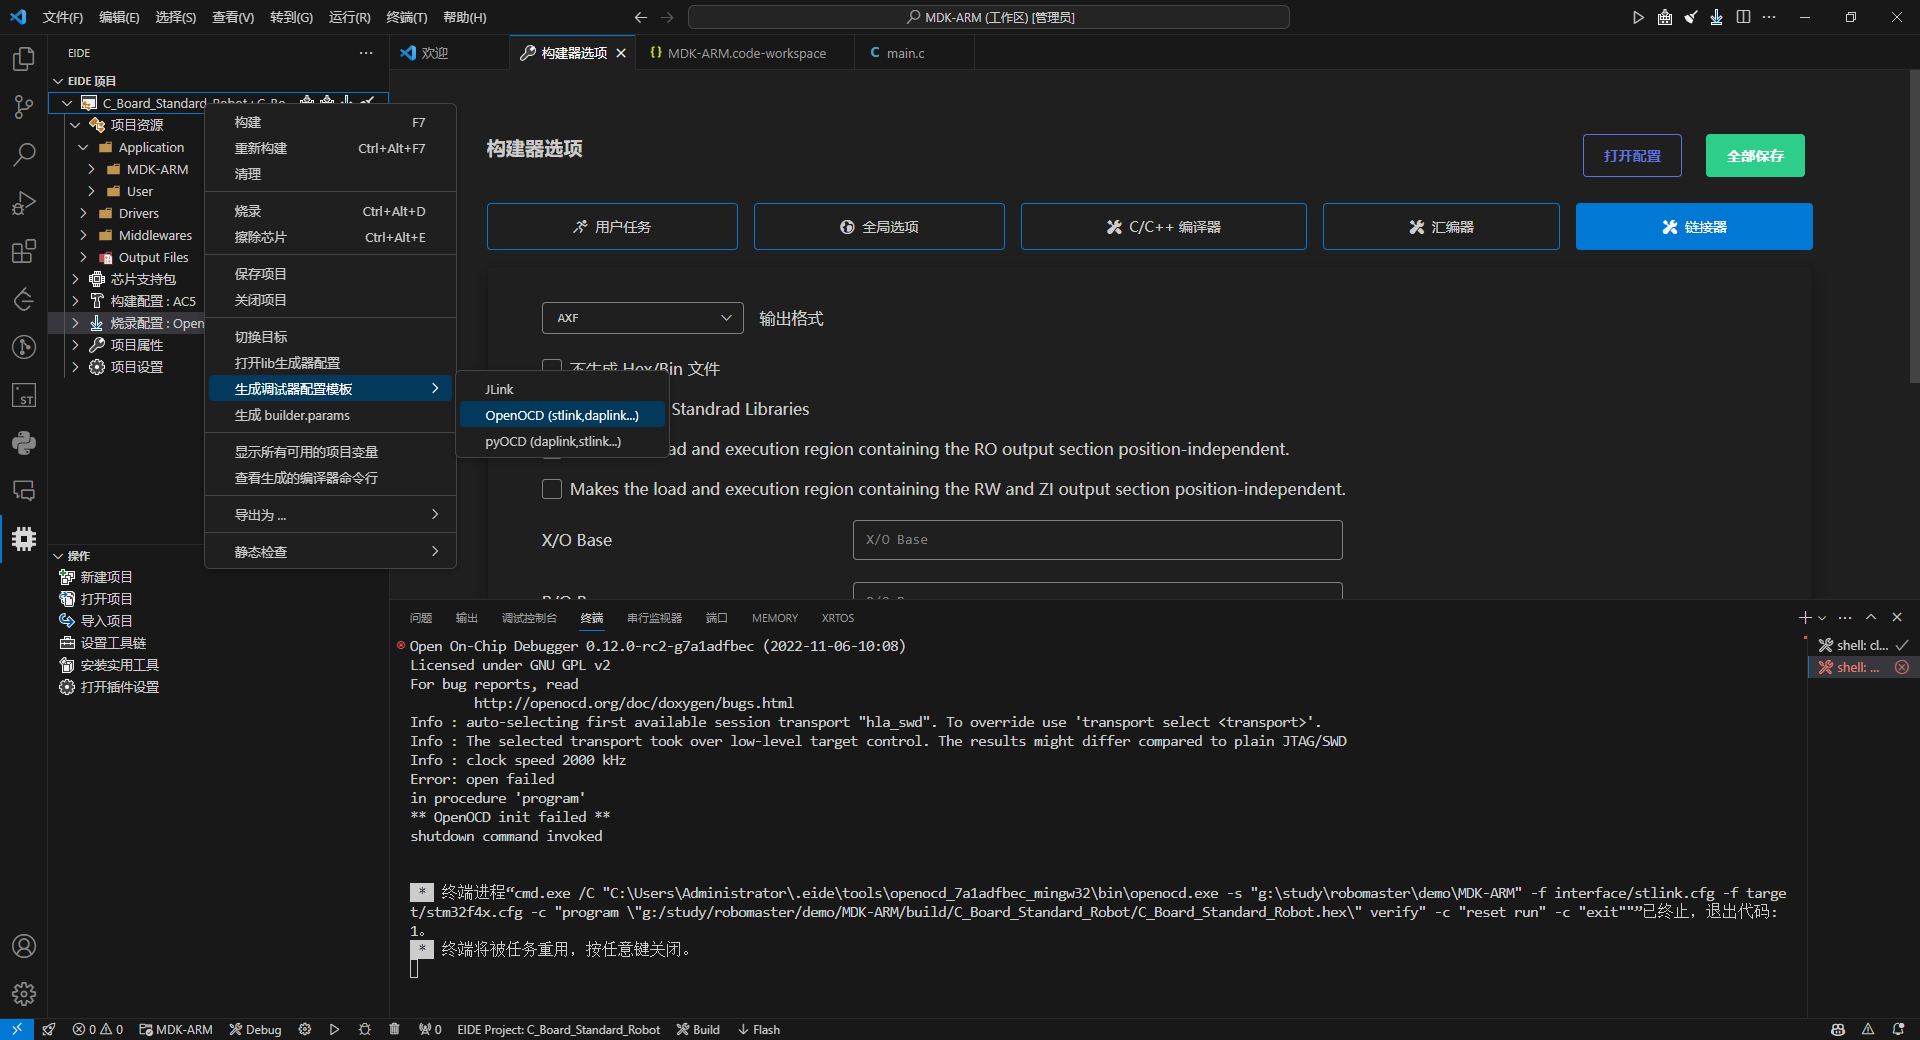1920x1040 pixels.
Task: Open Source Control view
Action: (x=24, y=107)
